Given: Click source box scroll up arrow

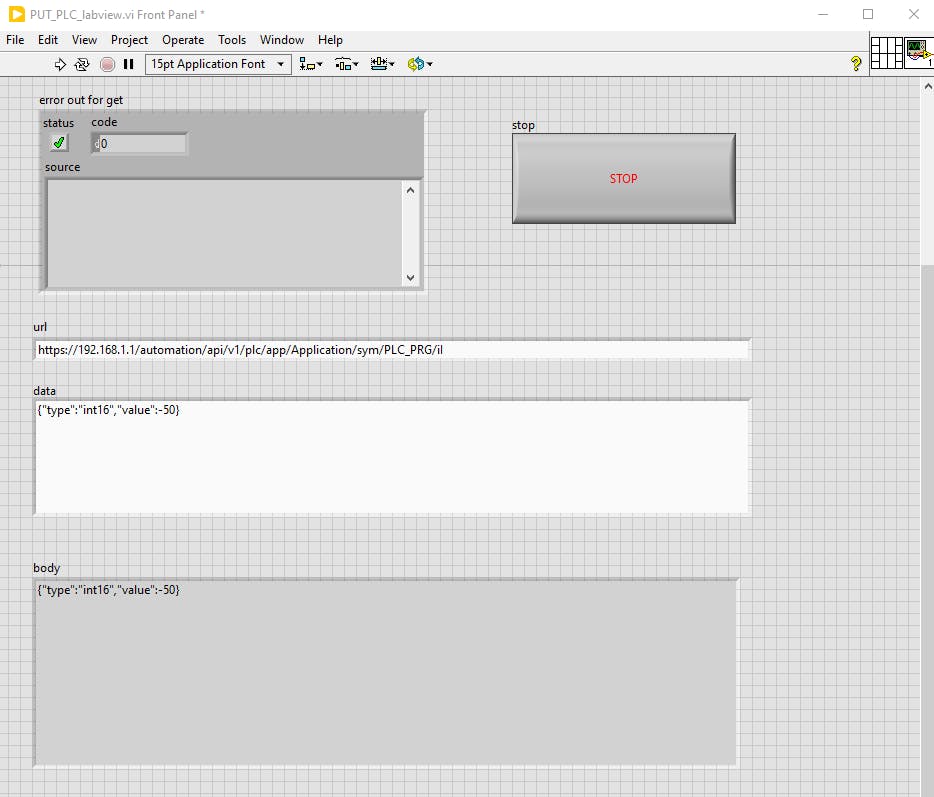Looking at the screenshot, I should (410, 191).
